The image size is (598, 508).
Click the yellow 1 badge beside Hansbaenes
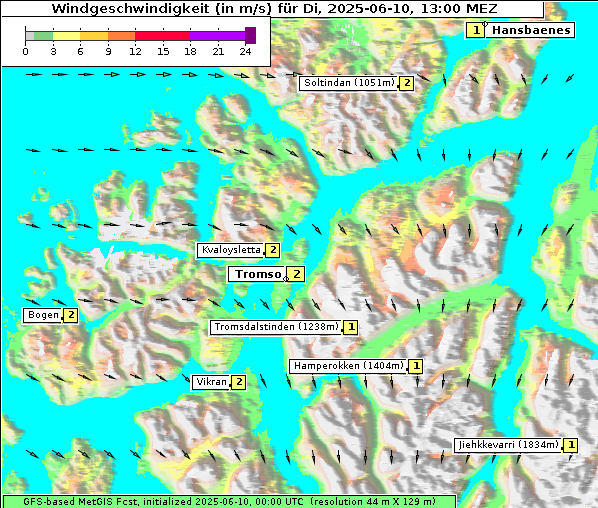[x=475, y=30]
